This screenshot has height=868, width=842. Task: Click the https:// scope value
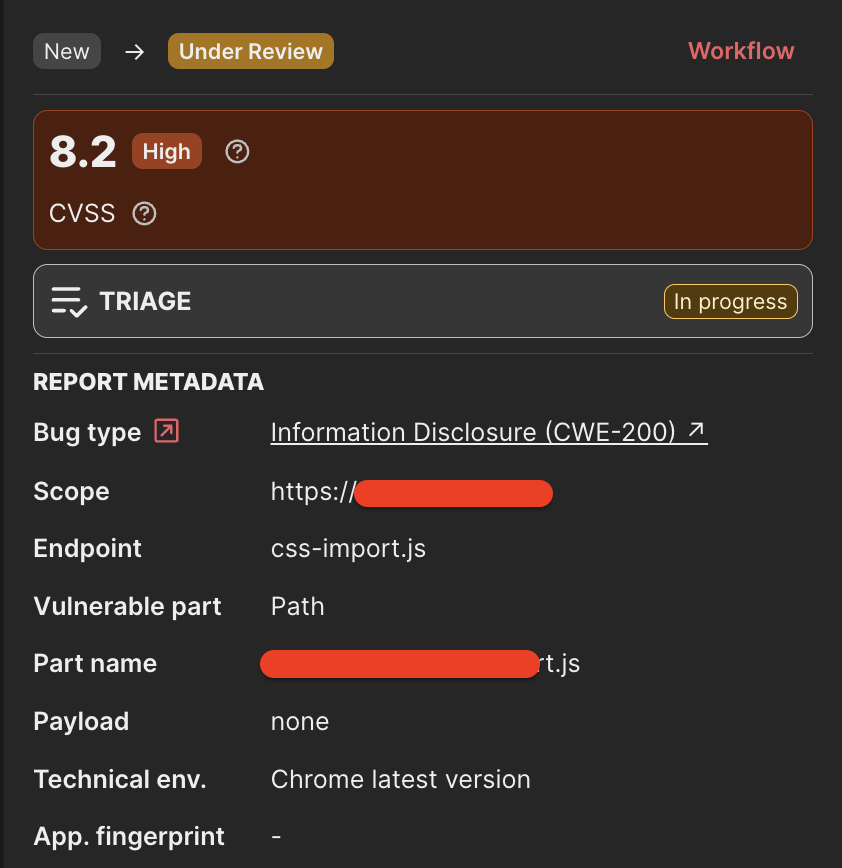[412, 492]
